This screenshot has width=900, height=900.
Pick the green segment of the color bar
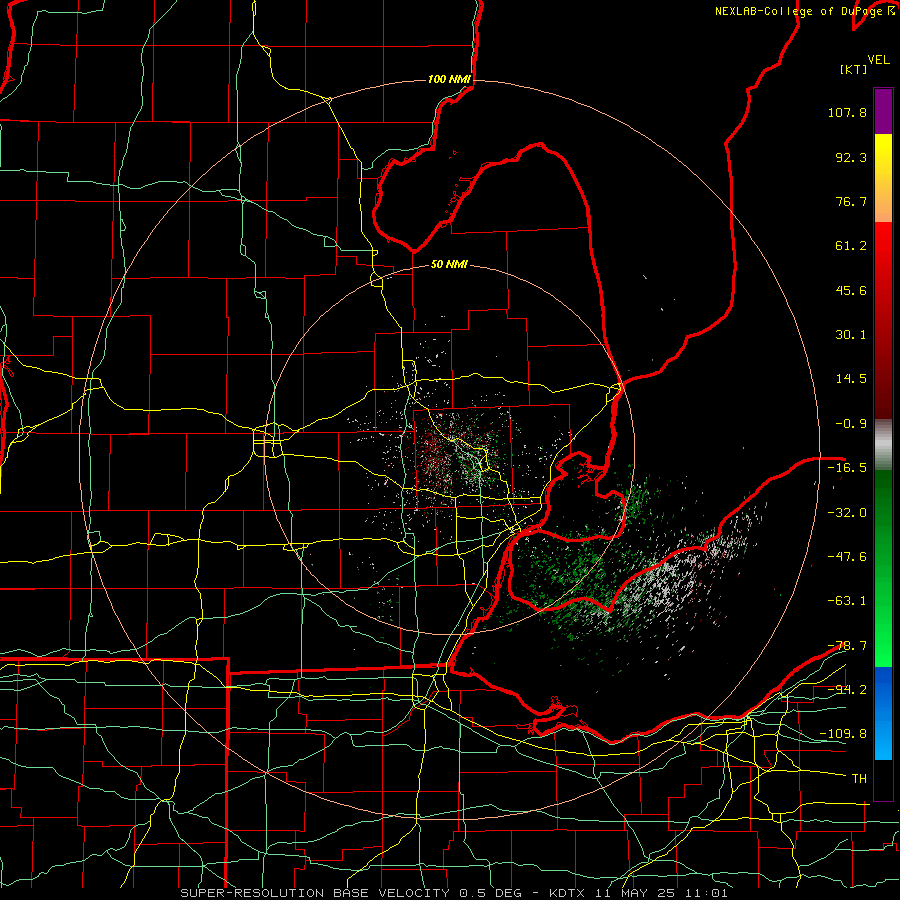(883, 568)
